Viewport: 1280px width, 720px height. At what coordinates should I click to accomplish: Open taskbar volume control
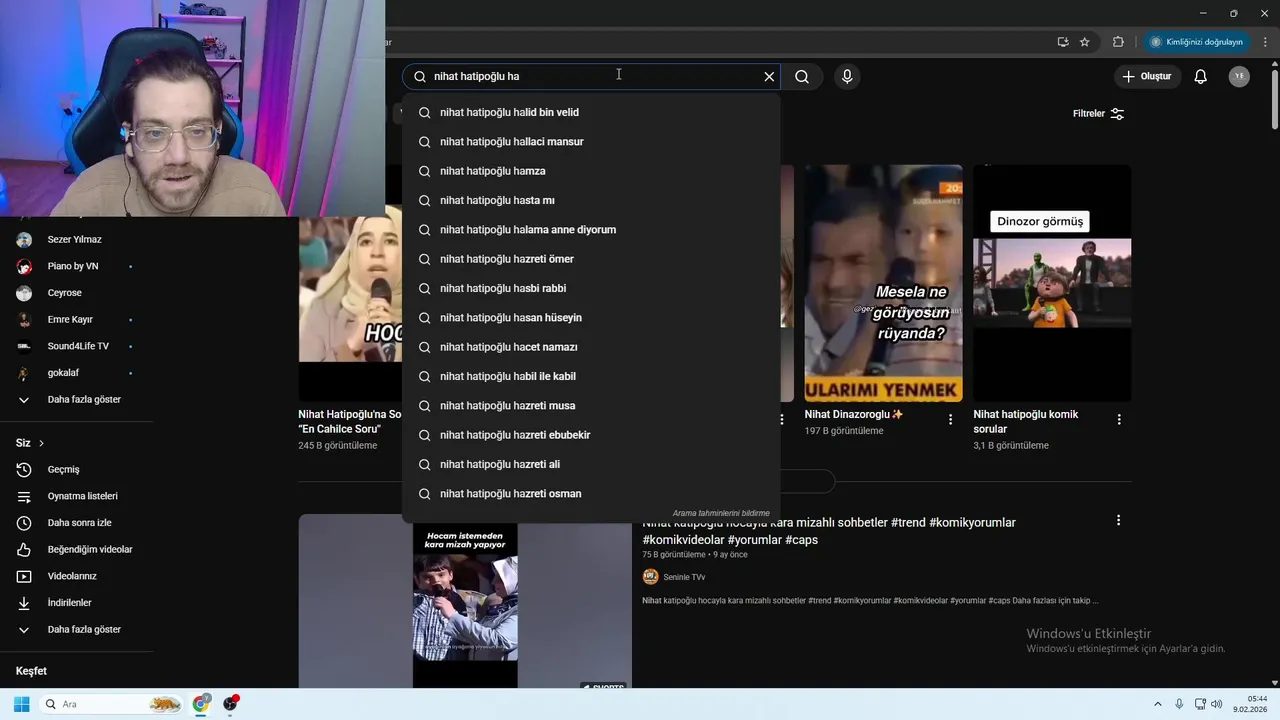1217,704
